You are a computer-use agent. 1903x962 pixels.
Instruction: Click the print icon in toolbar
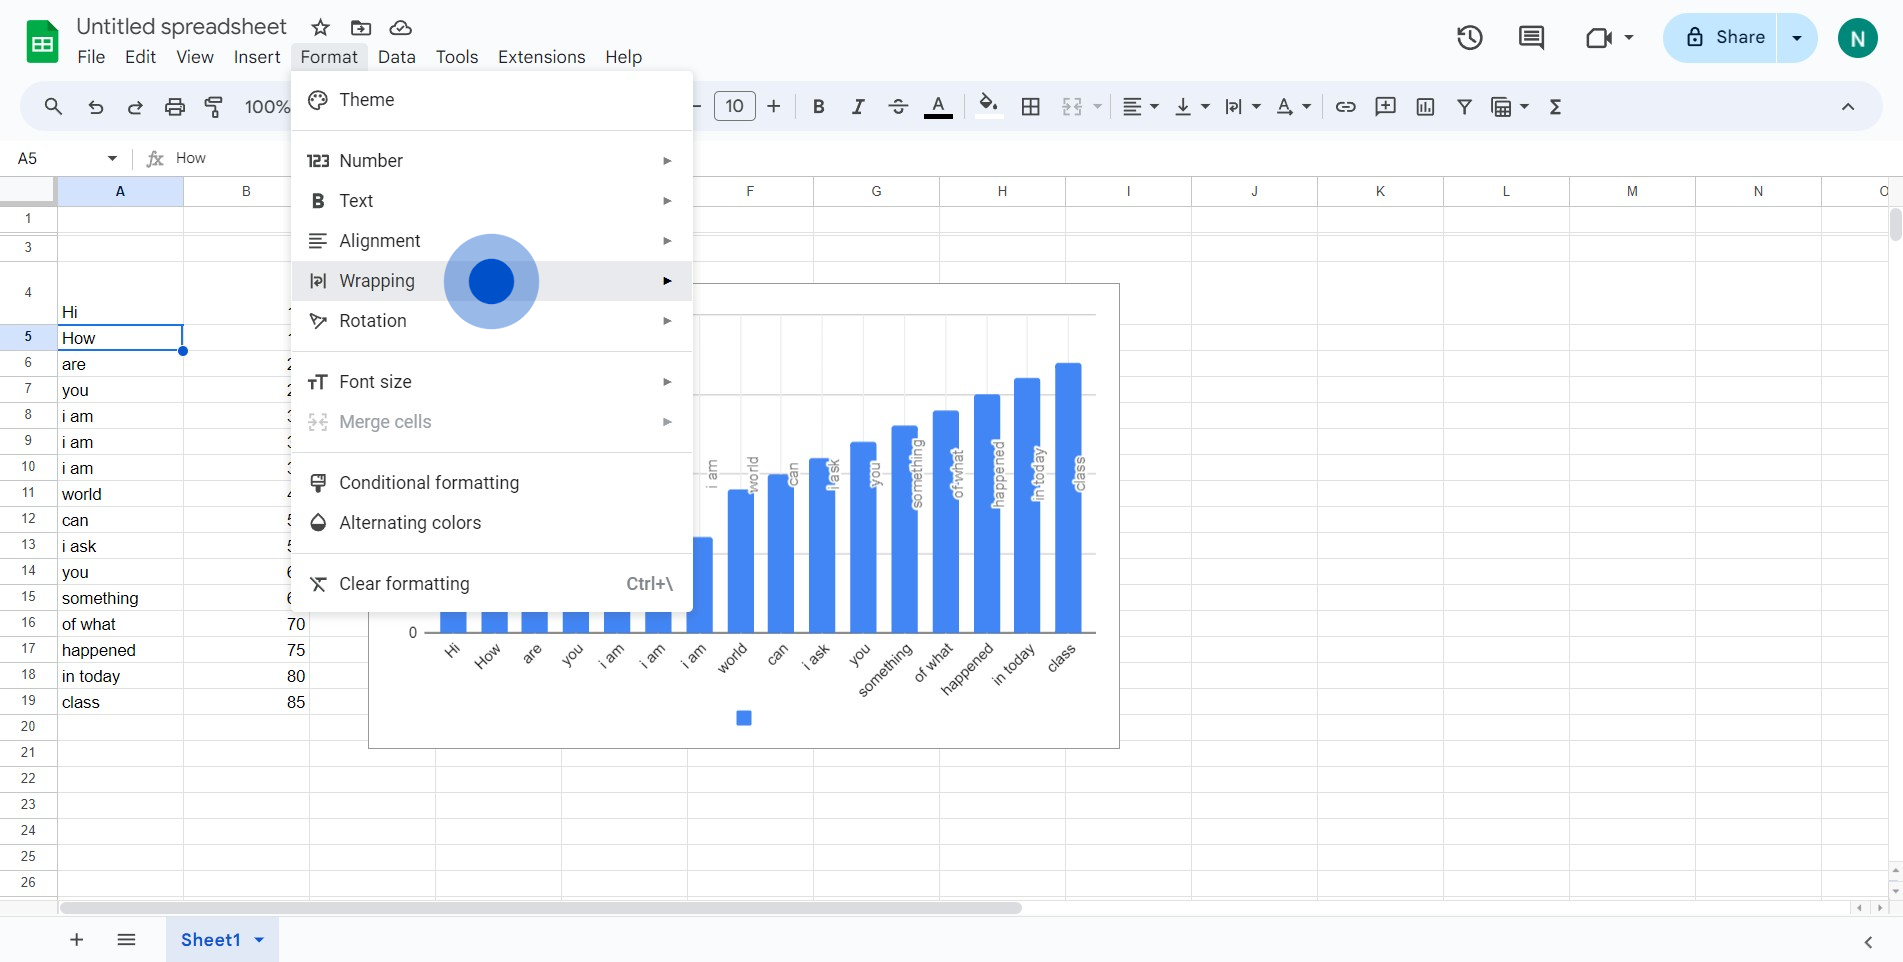click(175, 107)
